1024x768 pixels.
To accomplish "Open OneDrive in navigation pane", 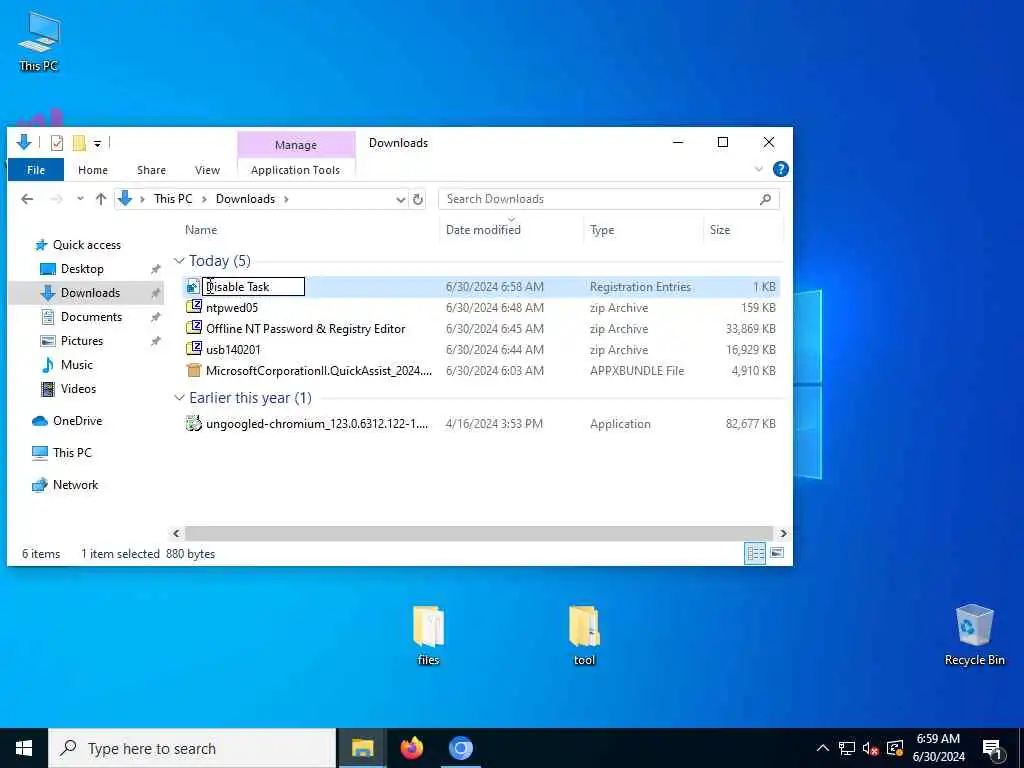I will point(77,421).
